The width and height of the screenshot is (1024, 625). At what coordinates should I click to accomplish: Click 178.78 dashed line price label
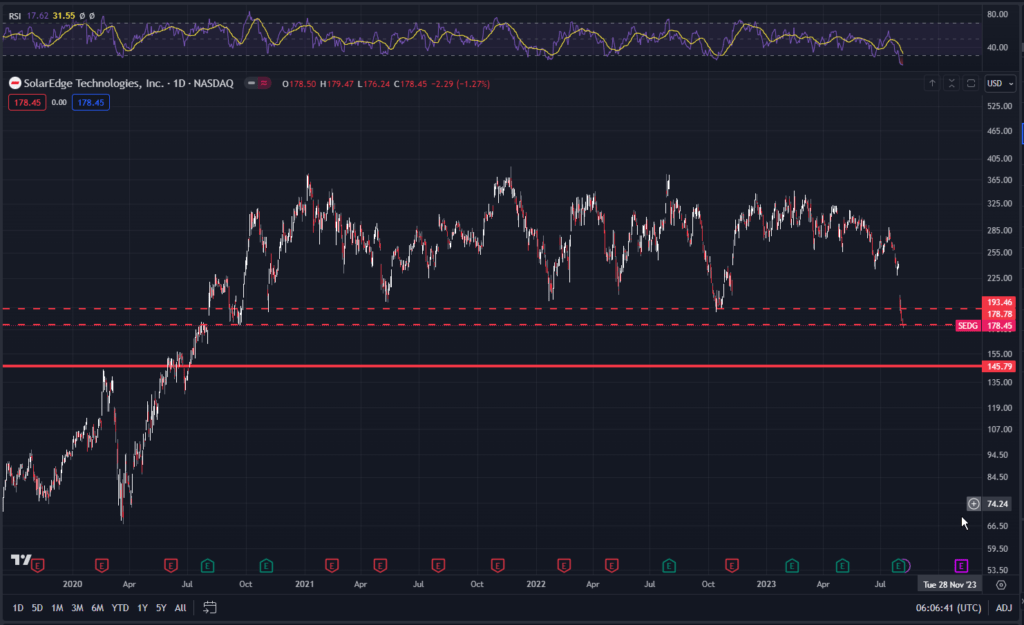(x=999, y=314)
